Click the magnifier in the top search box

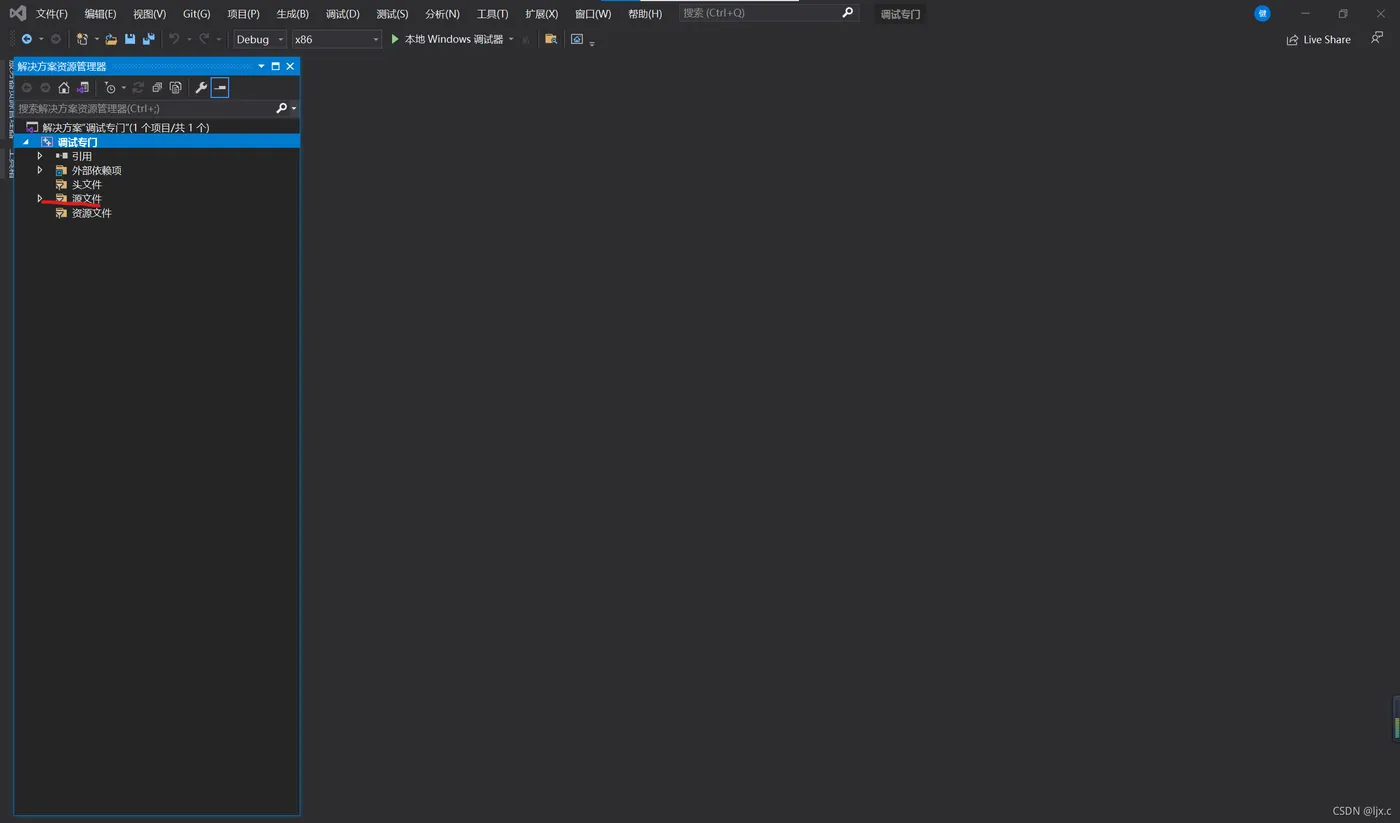coord(848,13)
